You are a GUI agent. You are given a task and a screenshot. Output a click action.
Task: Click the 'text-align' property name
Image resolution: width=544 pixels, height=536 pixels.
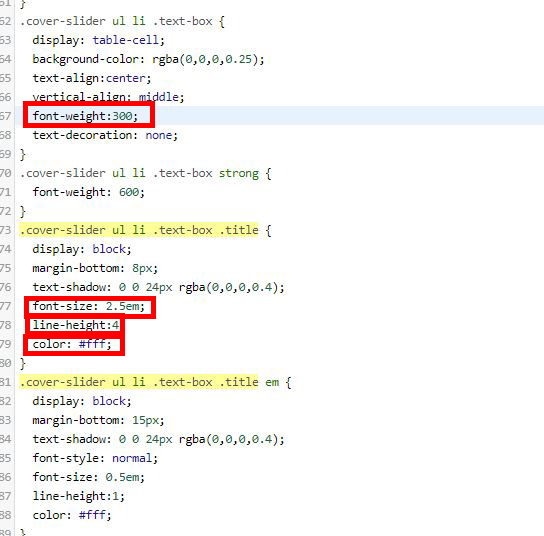pyautogui.click(x=66, y=78)
